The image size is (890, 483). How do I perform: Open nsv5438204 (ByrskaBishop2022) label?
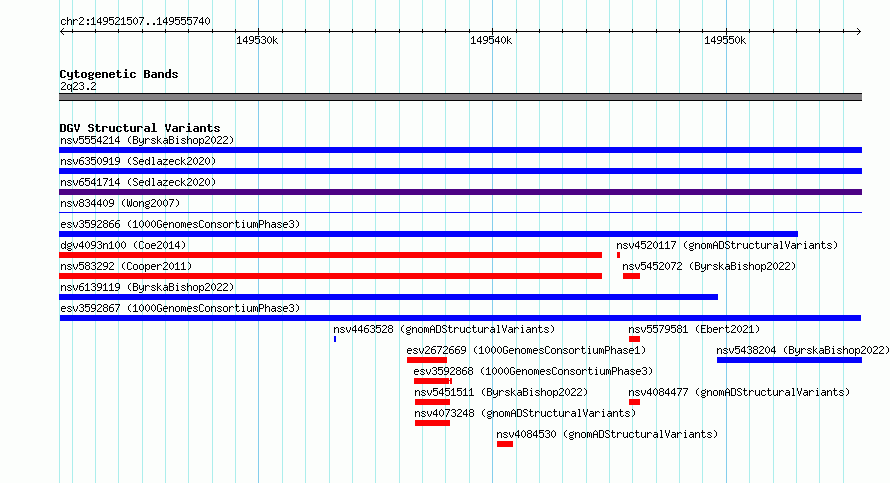coord(803,350)
